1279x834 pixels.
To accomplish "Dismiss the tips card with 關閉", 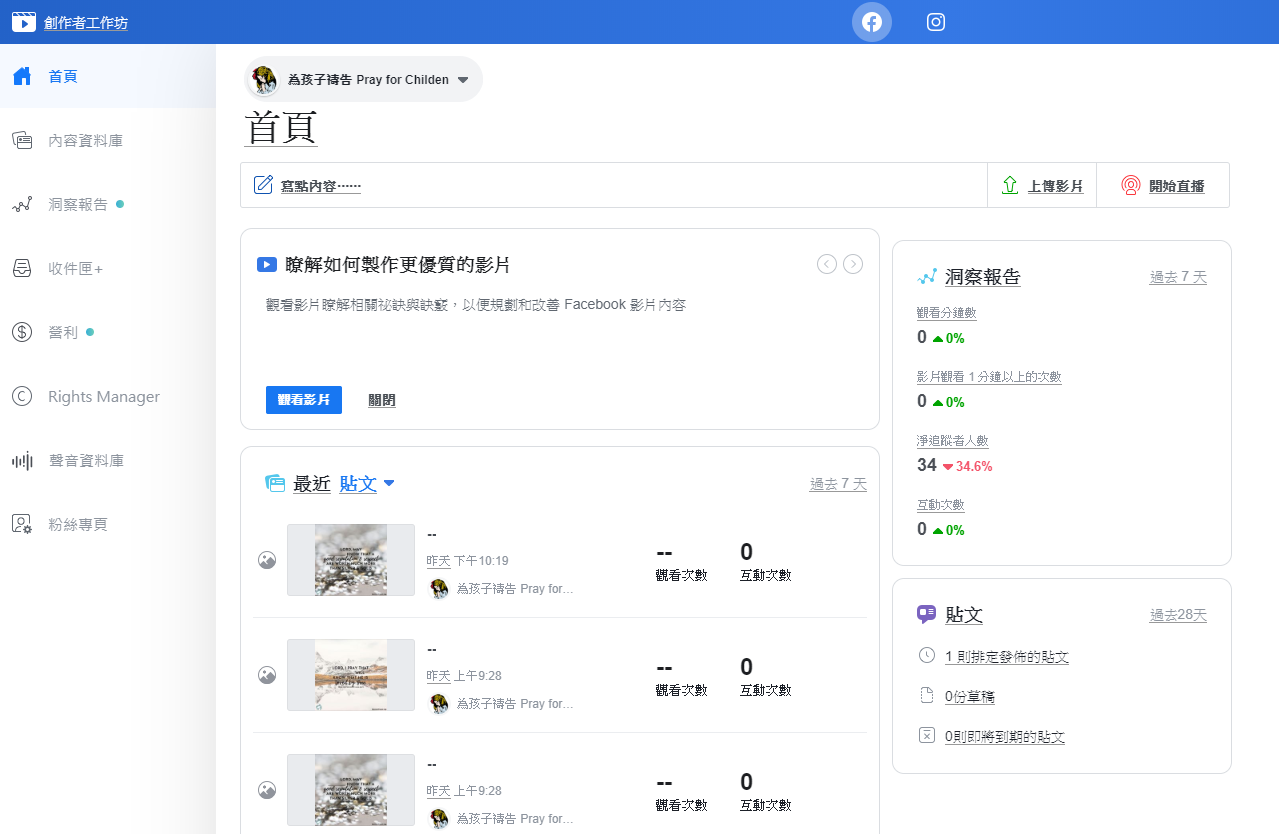I will (382, 400).
